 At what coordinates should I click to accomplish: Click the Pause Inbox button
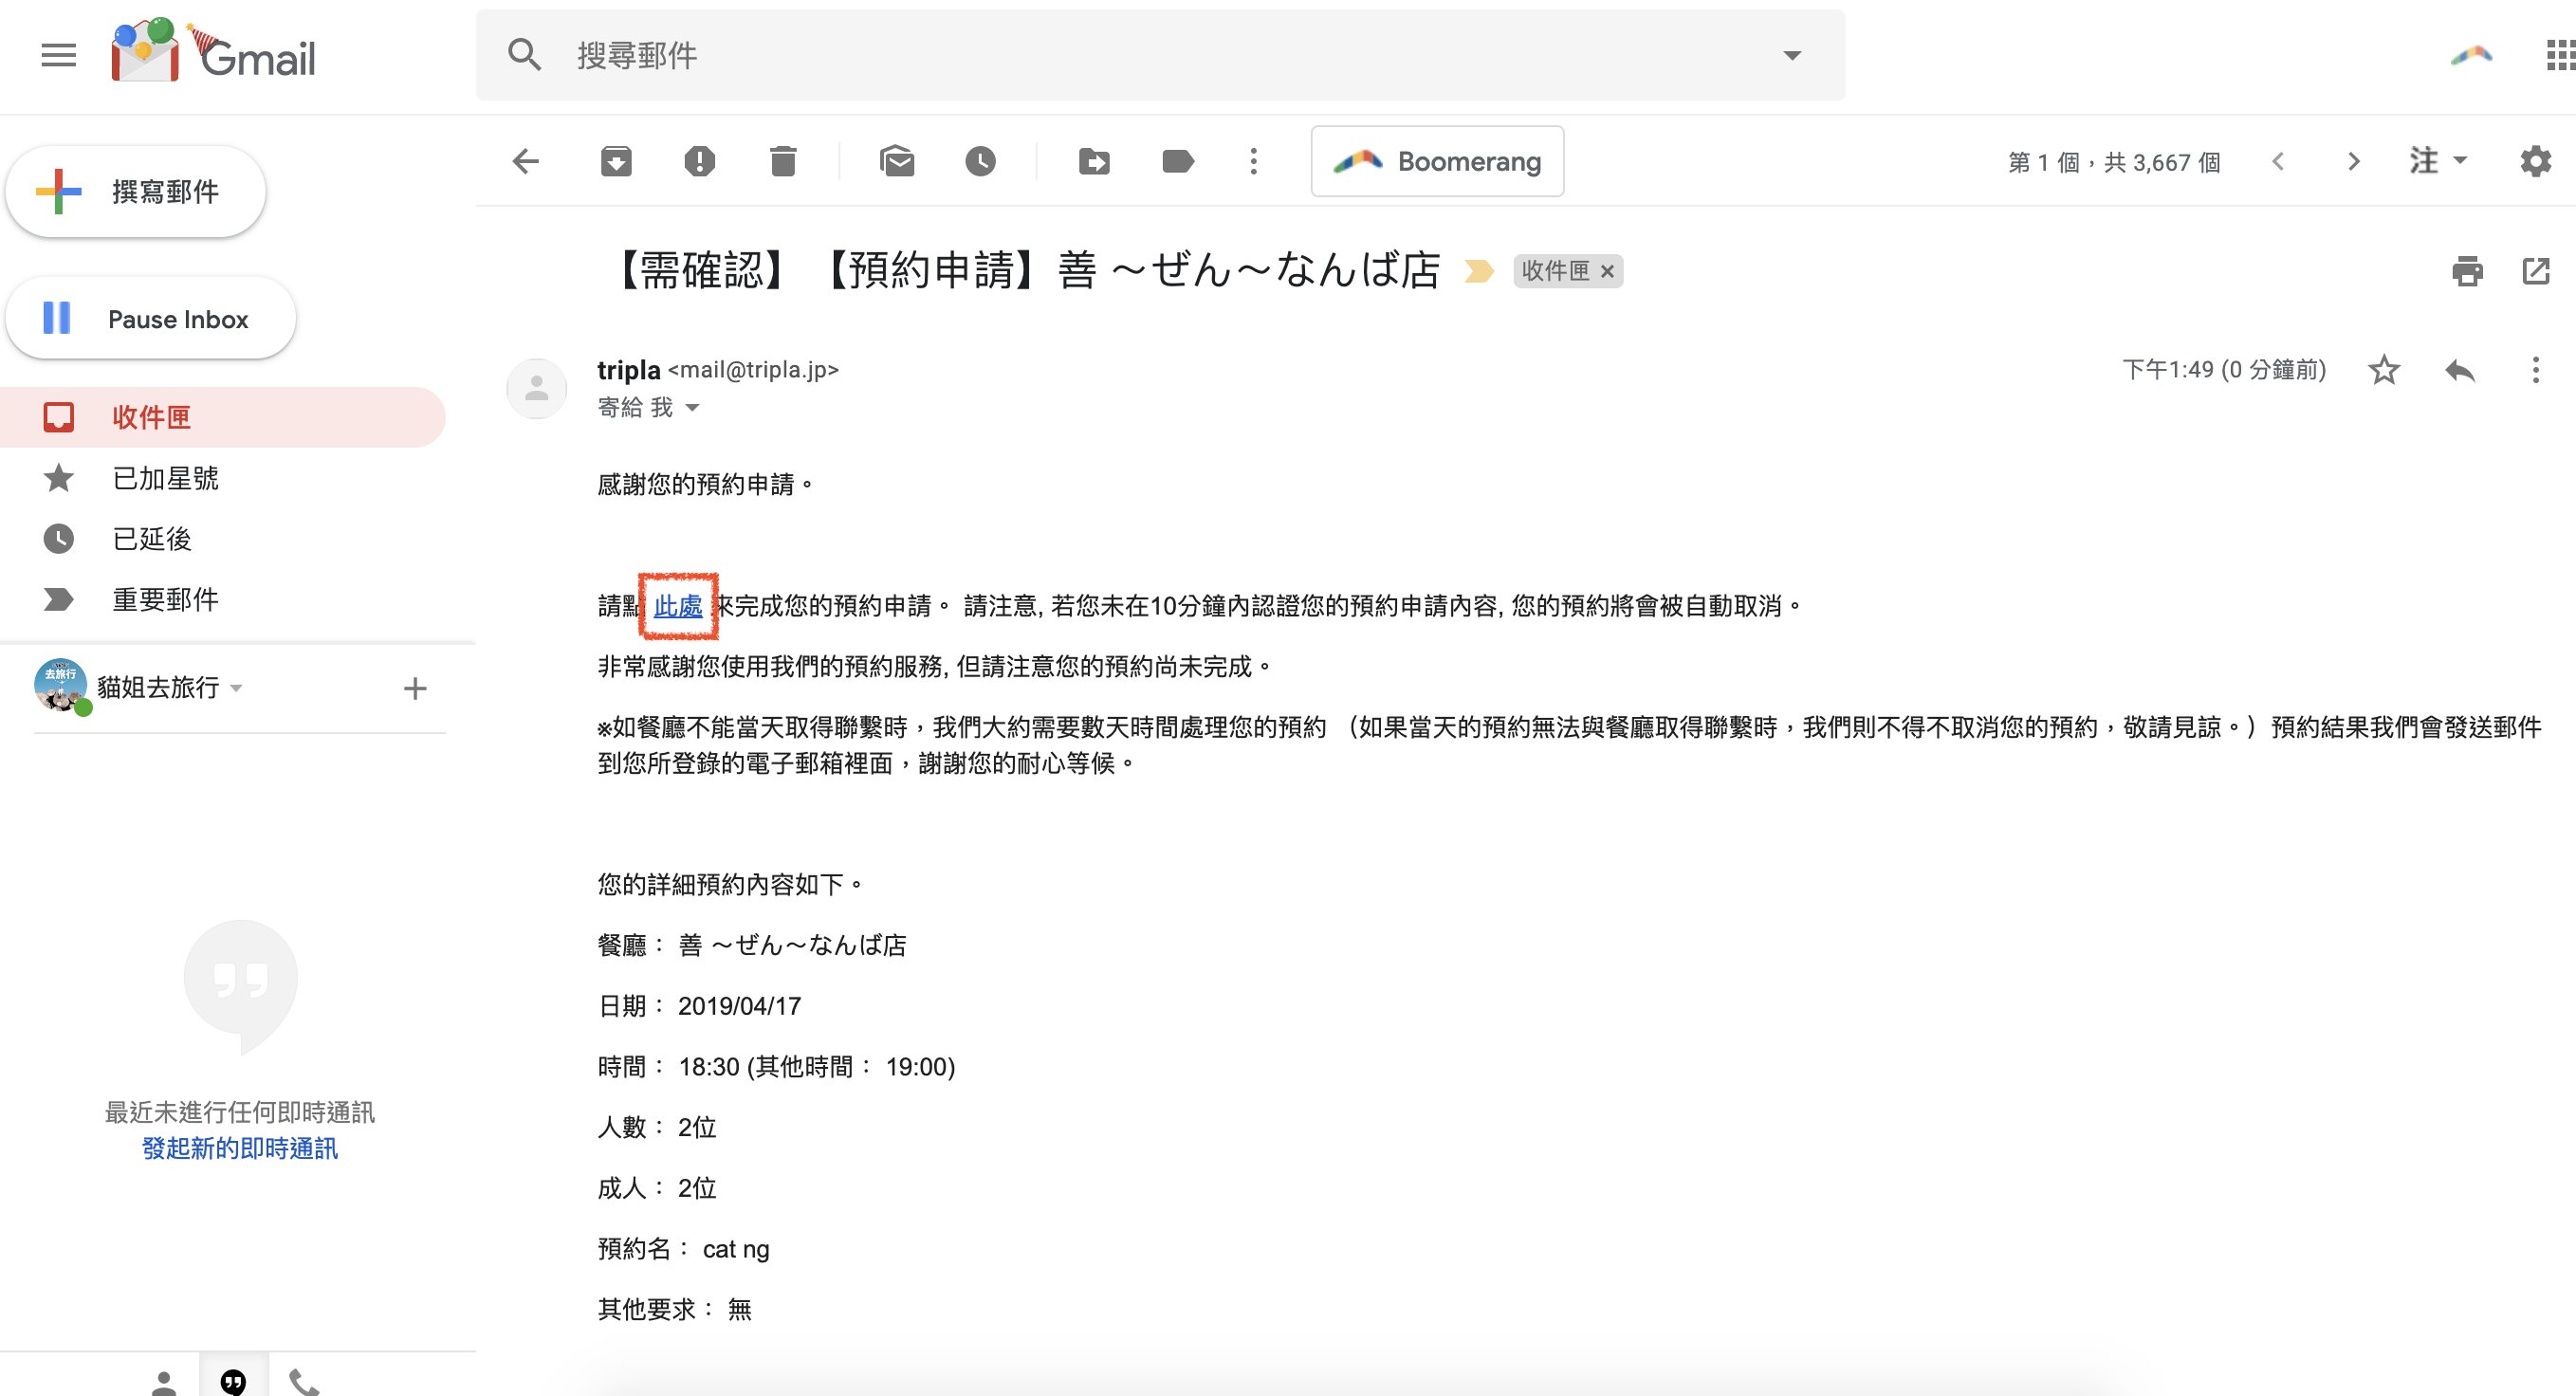151,319
